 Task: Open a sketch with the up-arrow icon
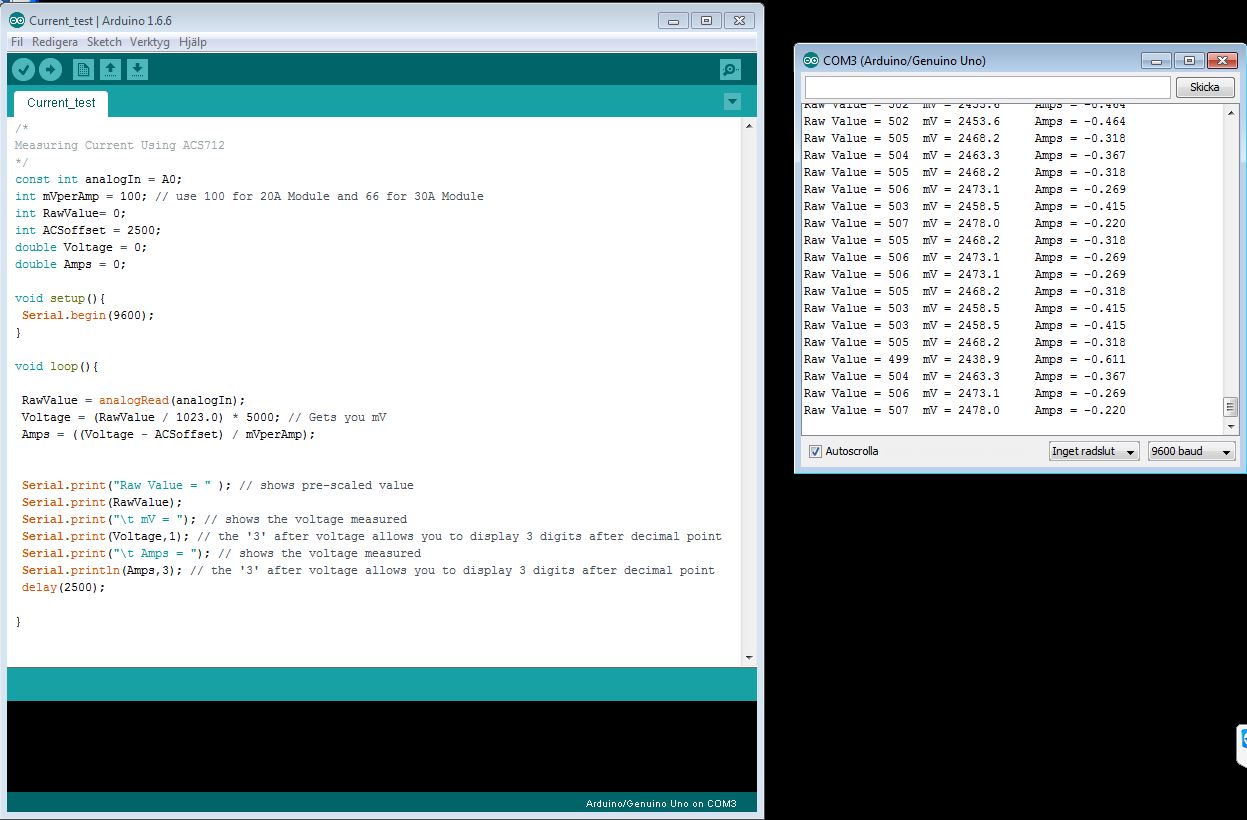click(x=110, y=69)
